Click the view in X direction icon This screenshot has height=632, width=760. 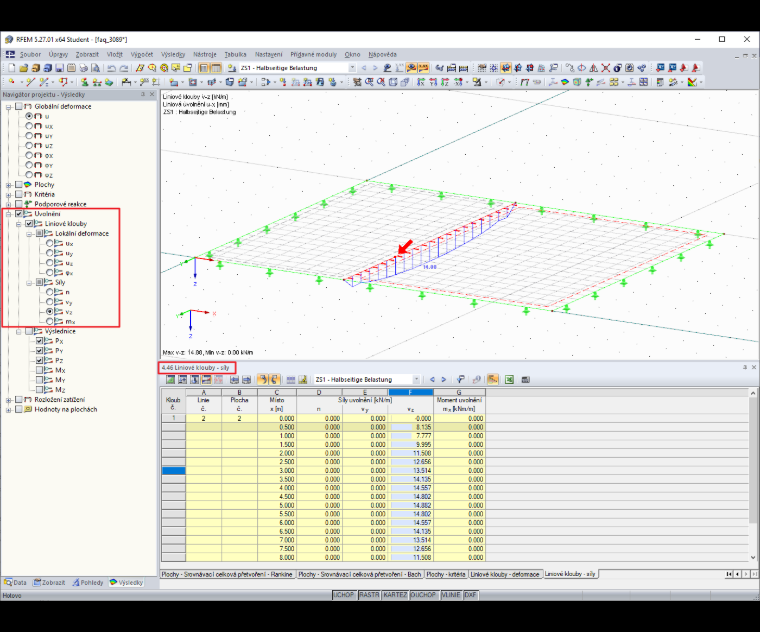421,82
